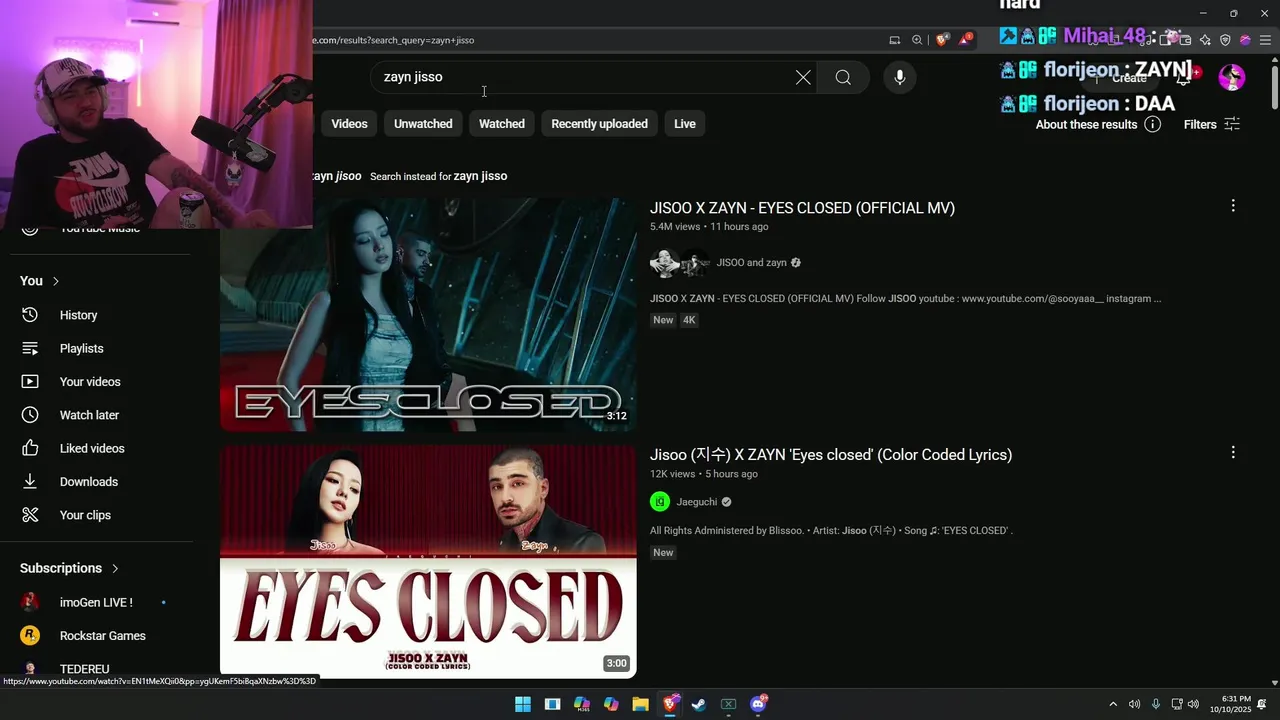Select the Live filter chip
Image resolution: width=1280 pixels, height=720 pixels.
[685, 124]
